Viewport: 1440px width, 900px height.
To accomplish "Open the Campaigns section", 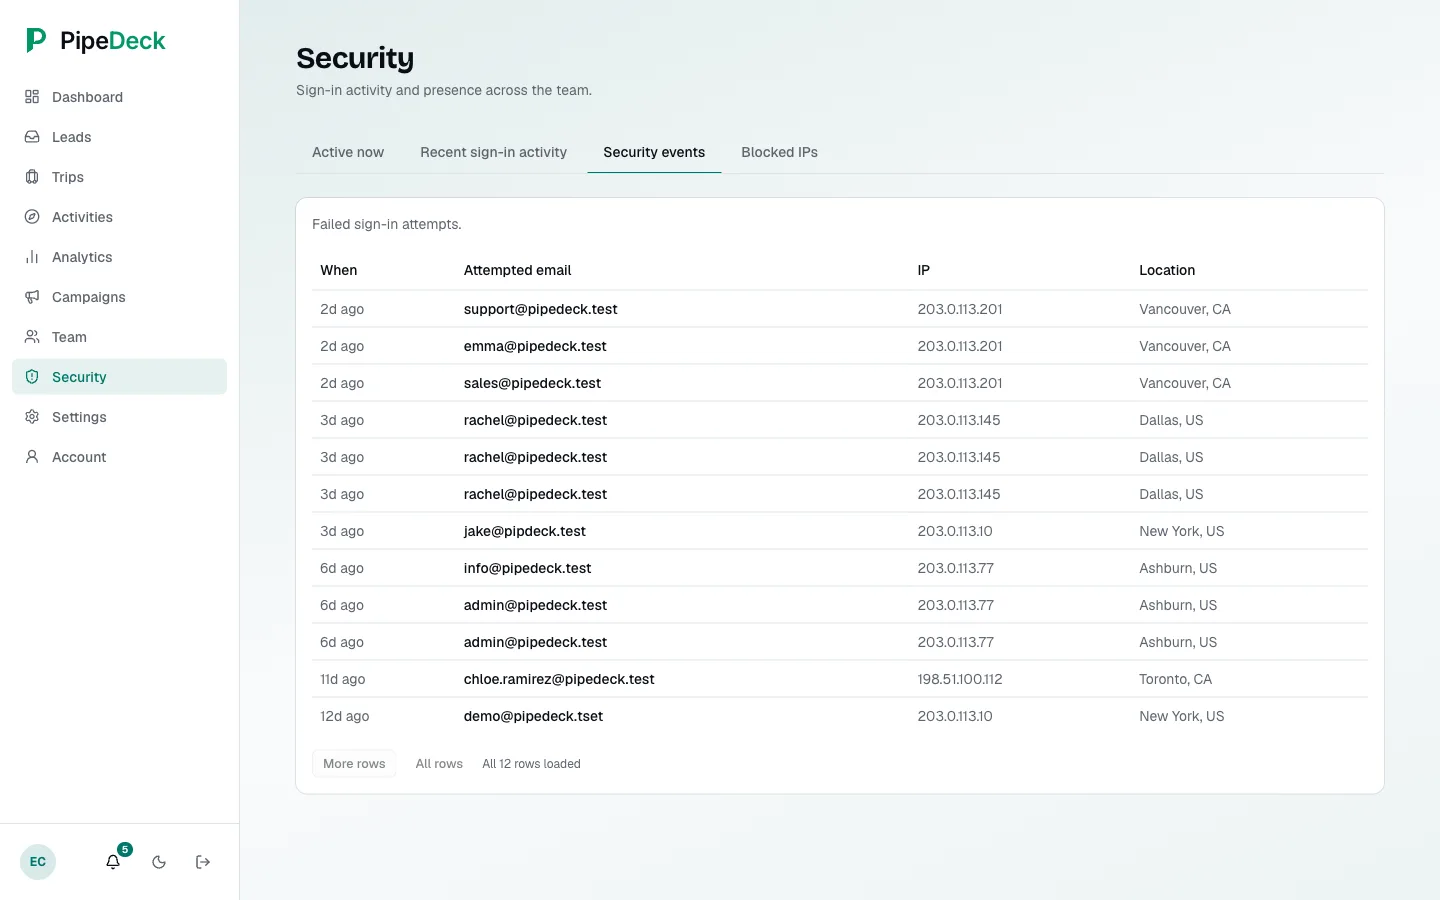I will click(119, 297).
